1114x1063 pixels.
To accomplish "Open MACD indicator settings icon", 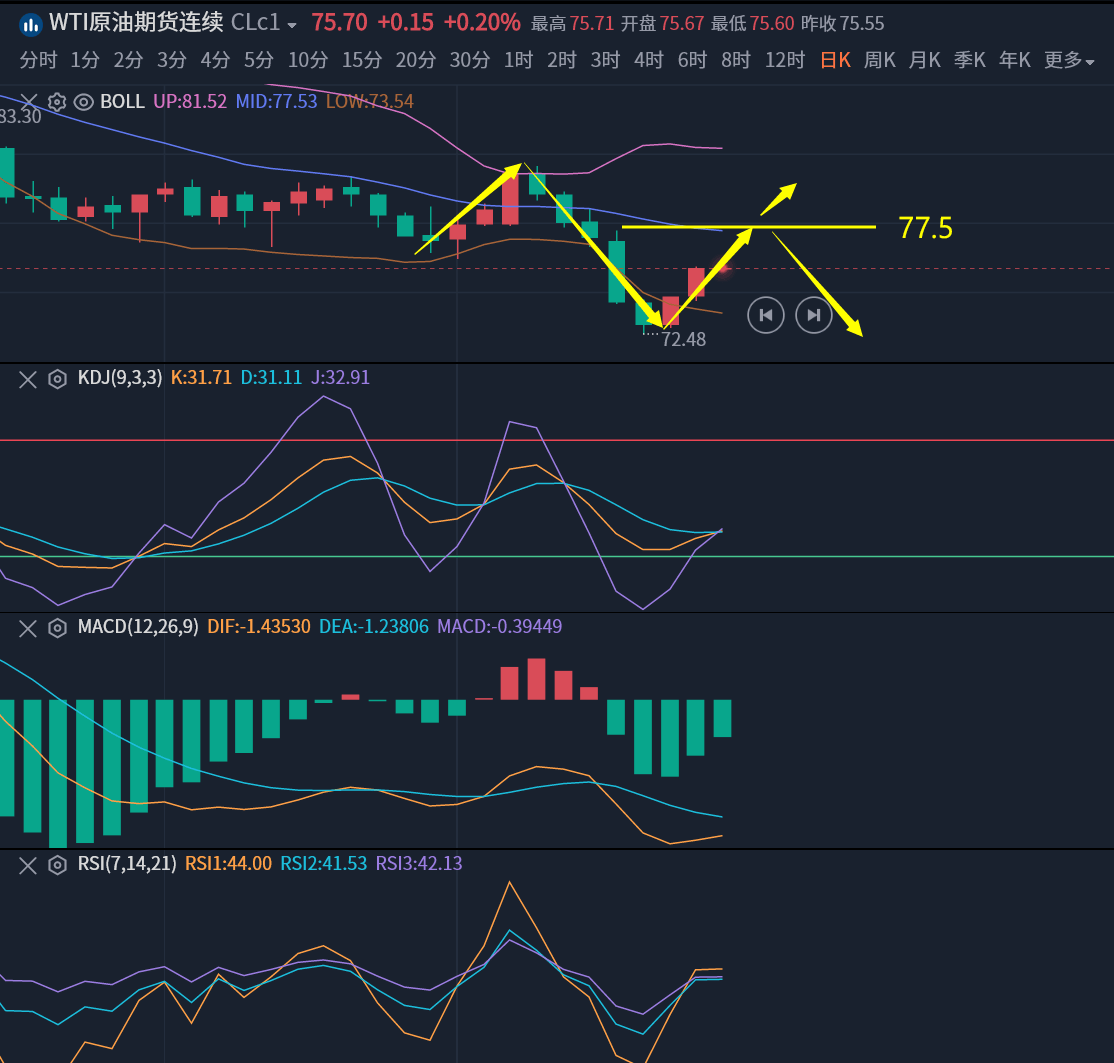I will (x=57, y=628).
